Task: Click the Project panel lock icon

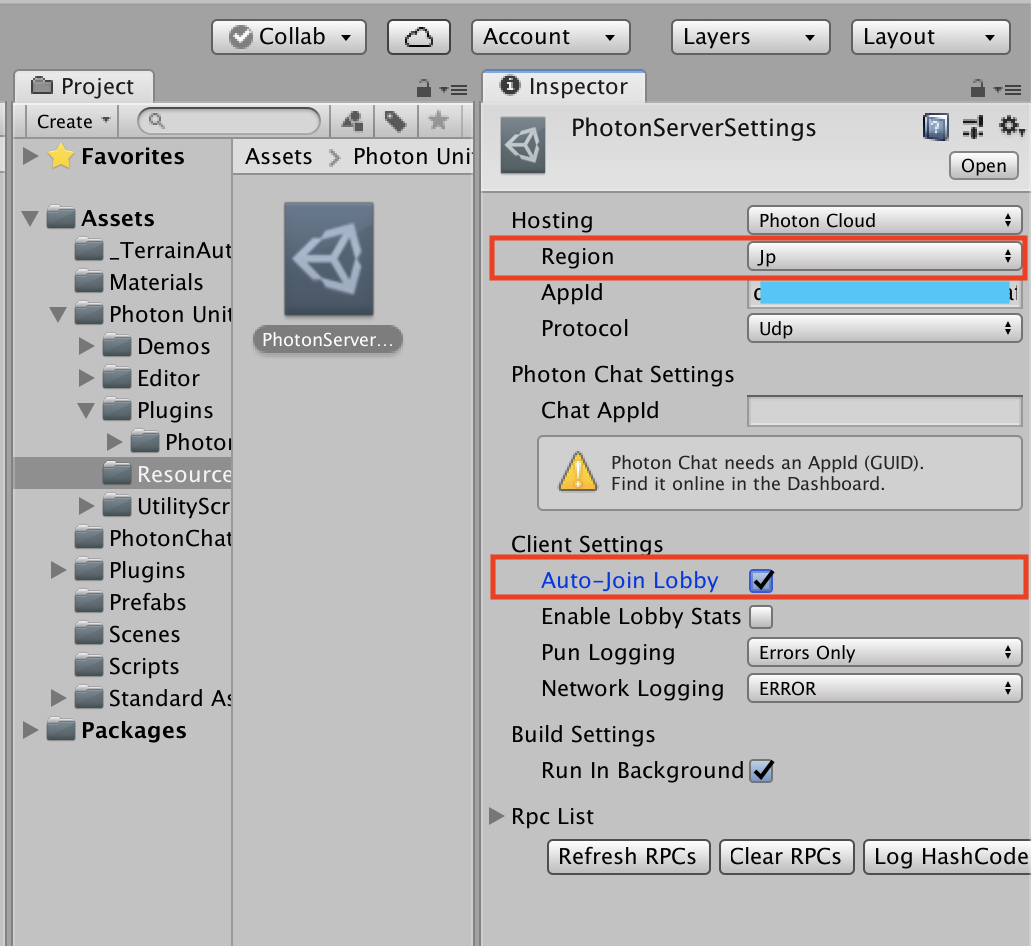Action: [424, 88]
